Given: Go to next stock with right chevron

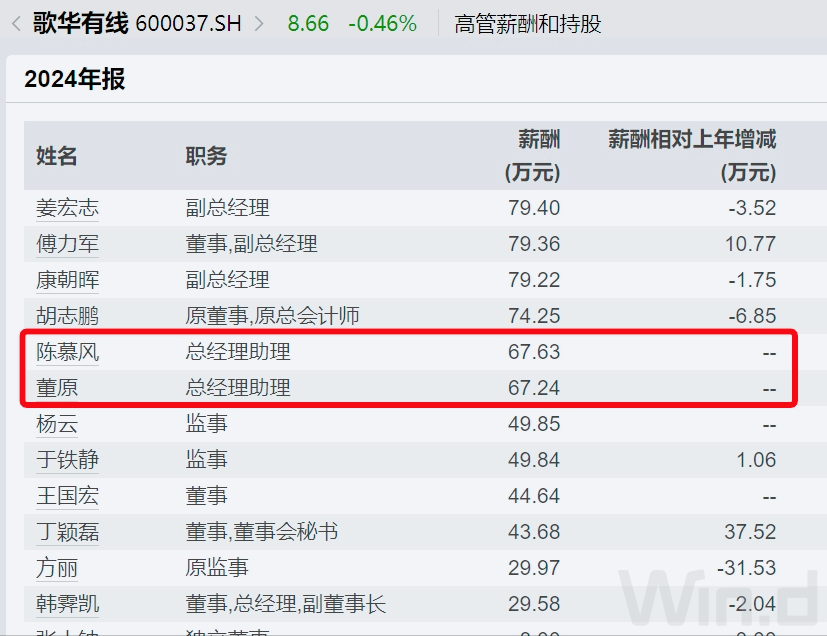Looking at the screenshot, I should click(x=259, y=24).
